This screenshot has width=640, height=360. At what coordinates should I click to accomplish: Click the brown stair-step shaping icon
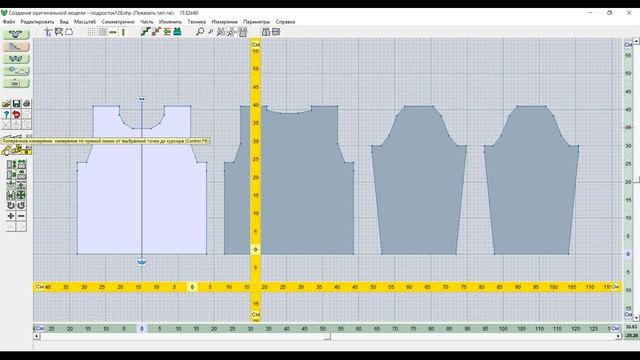click(156, 32)
